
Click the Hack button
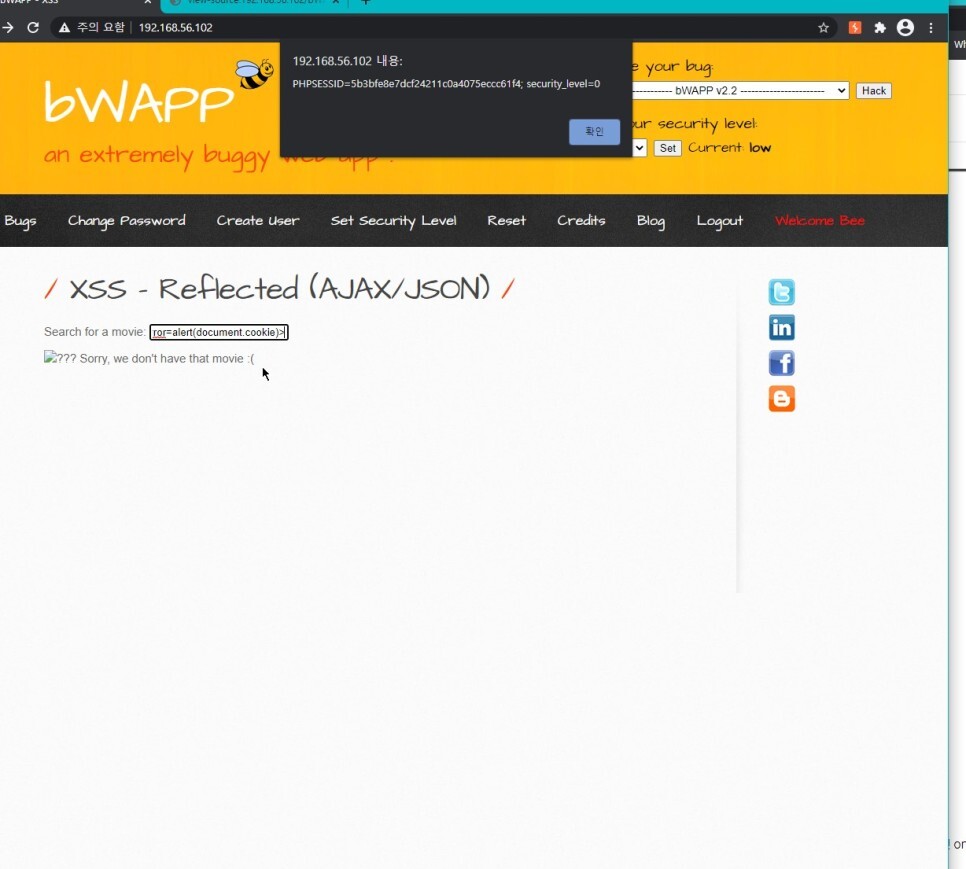pyautogui.click(x=874, y=91)
